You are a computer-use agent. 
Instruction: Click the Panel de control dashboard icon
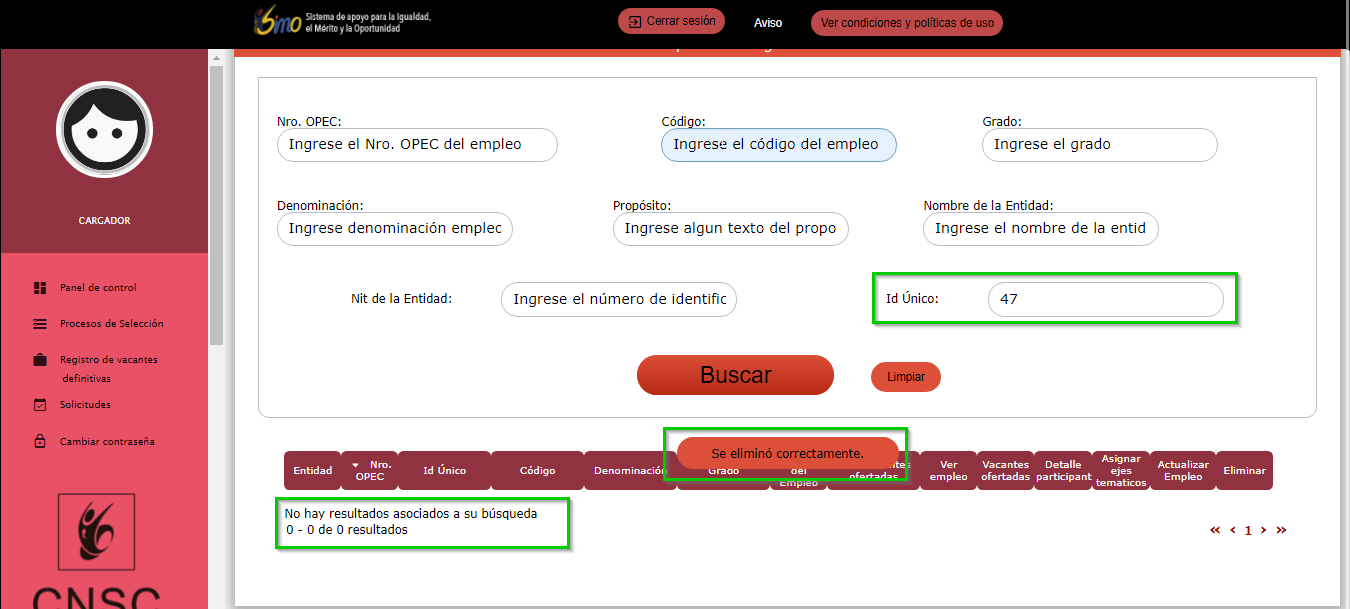click(x=40, y=288)
